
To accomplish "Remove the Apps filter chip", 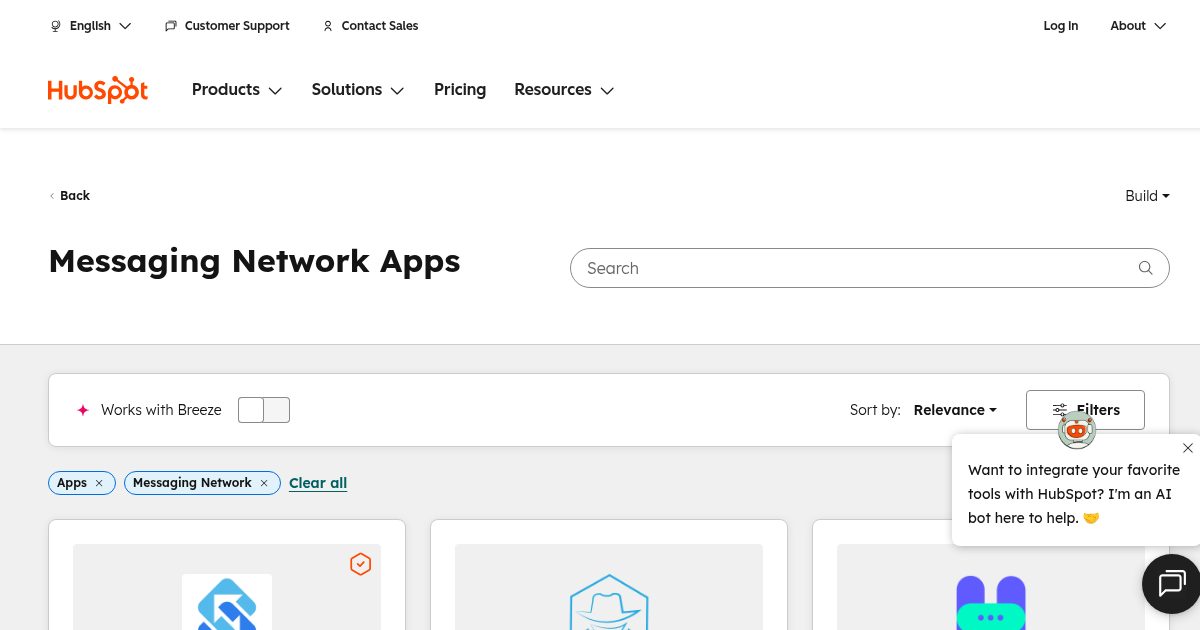I will pyautogui.click(x=99, y=483).
